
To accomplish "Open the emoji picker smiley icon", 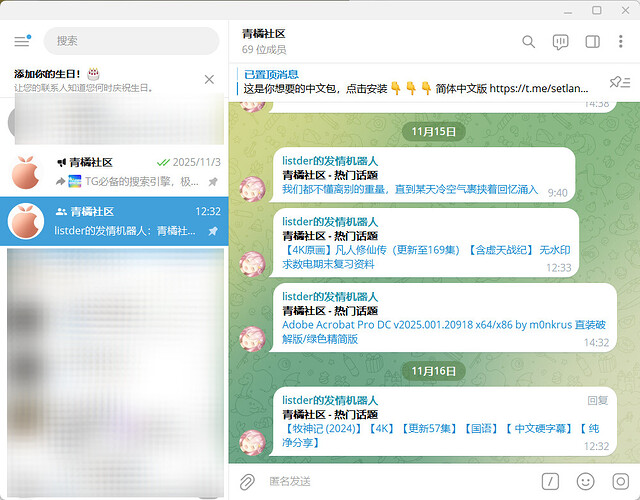I will coord(586,481).
